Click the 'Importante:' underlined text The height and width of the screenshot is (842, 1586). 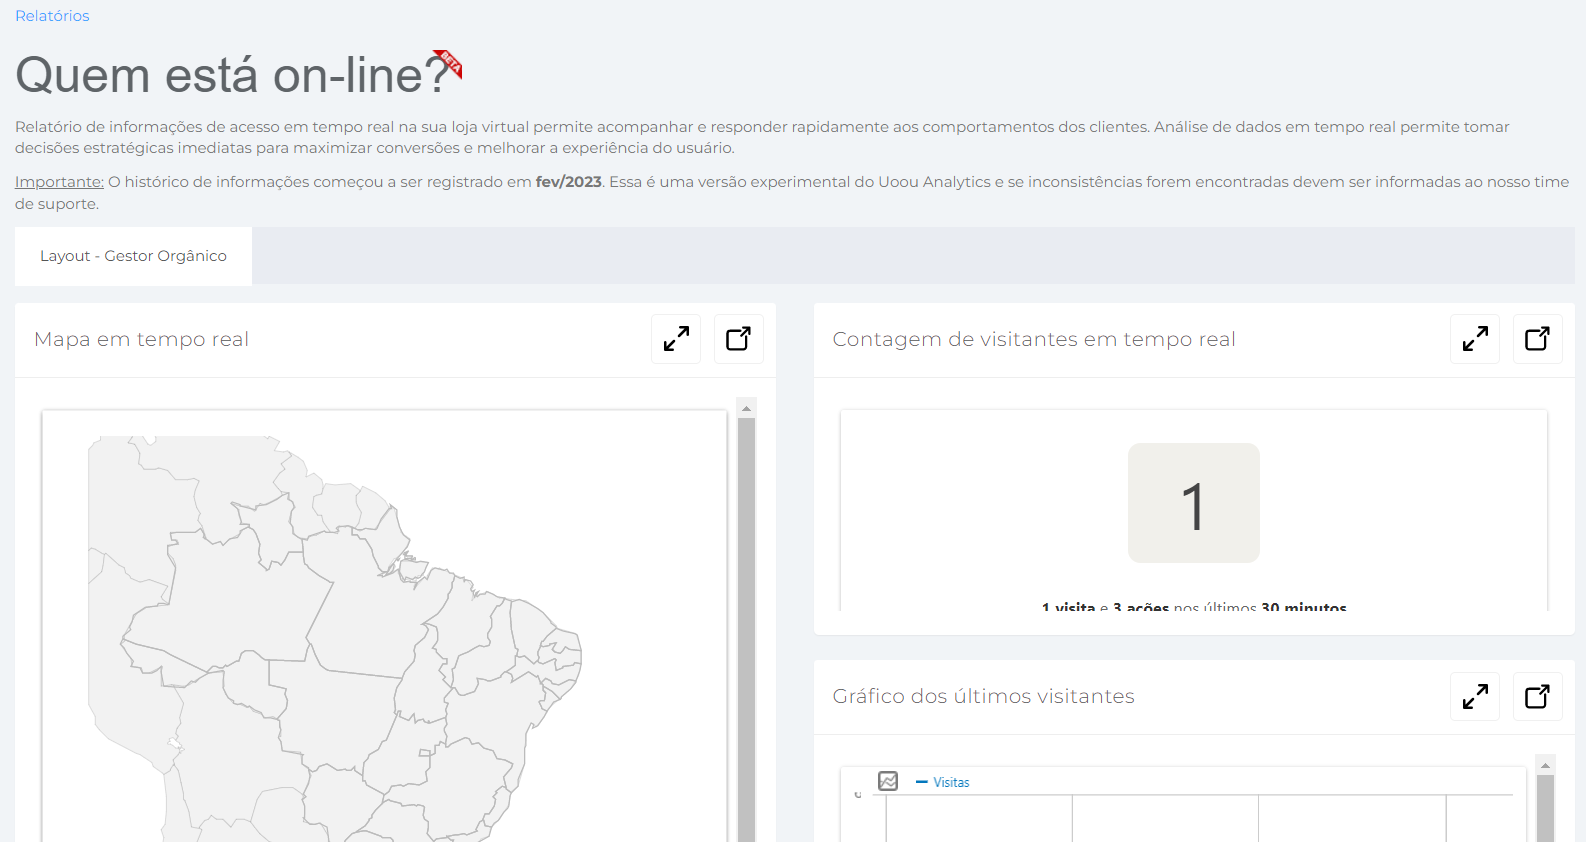pyautogui.click(x=59, y=182)
